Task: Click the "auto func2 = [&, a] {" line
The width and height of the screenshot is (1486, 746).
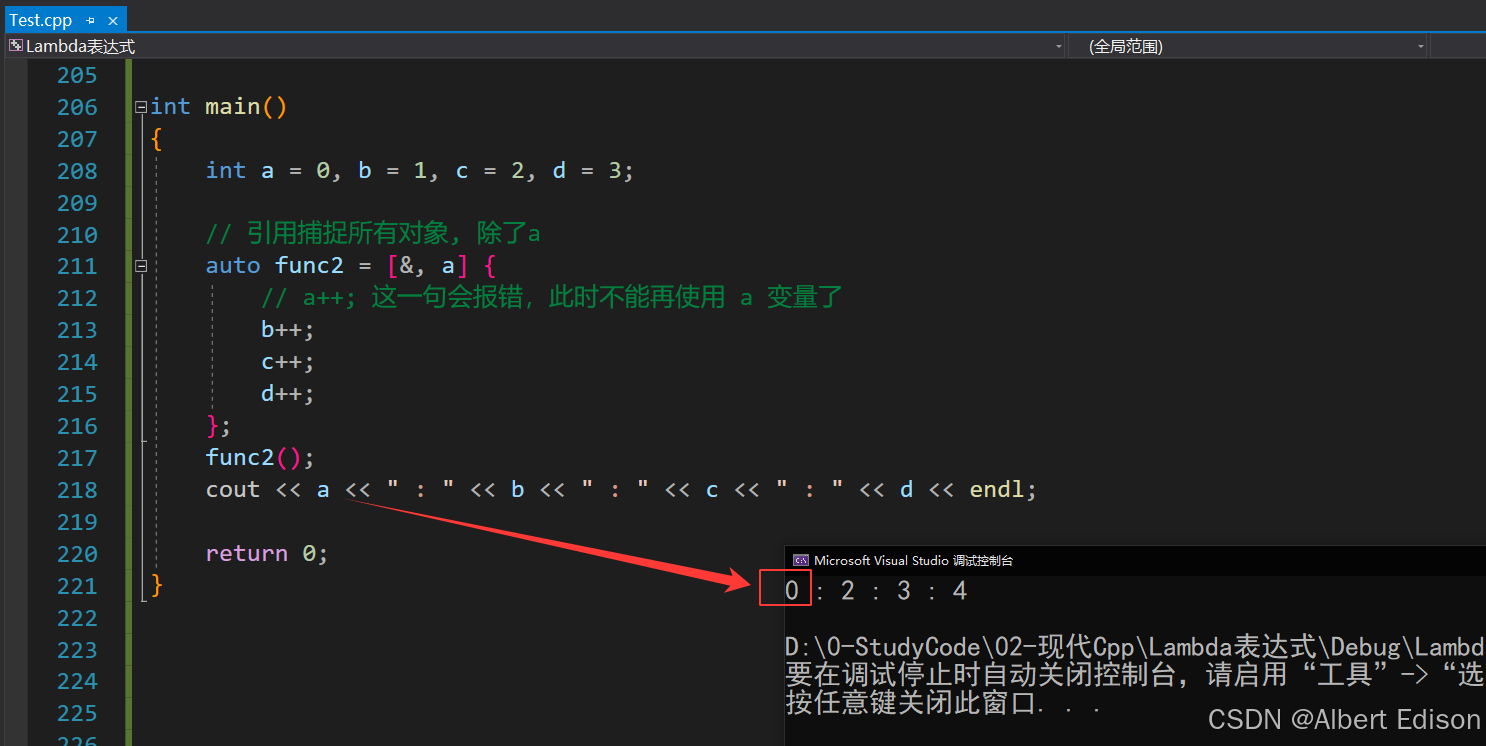Action: [x=351, y=266]
